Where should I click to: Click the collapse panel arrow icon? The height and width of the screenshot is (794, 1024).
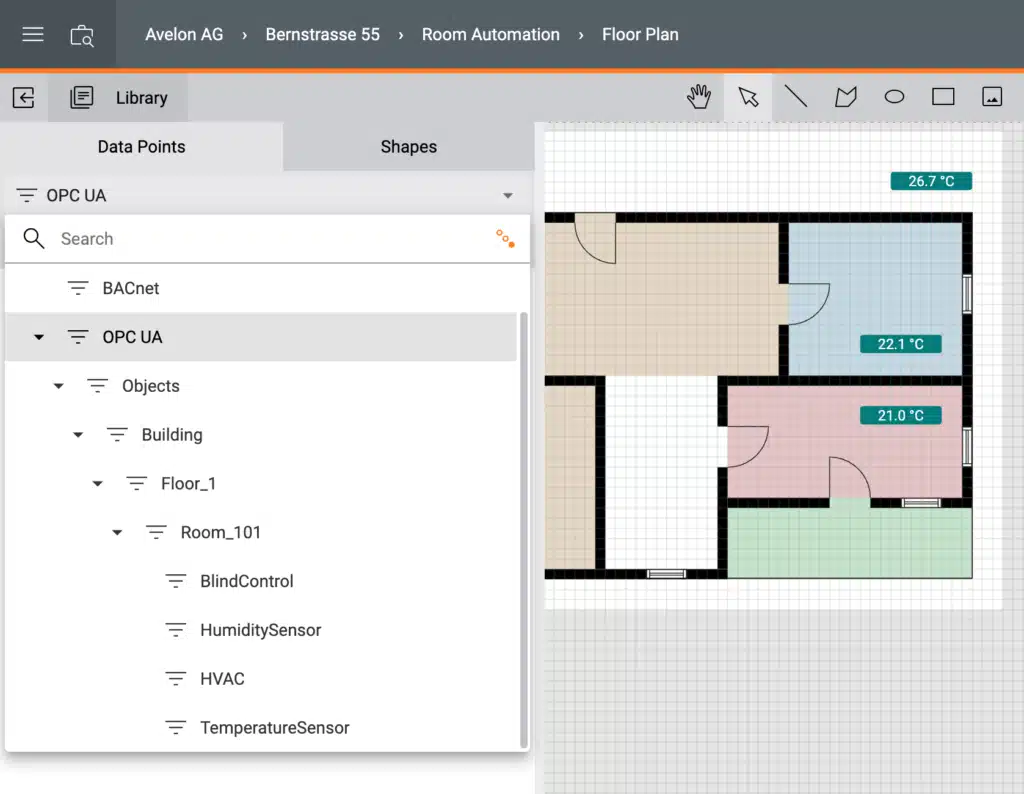tap(24, 97)
